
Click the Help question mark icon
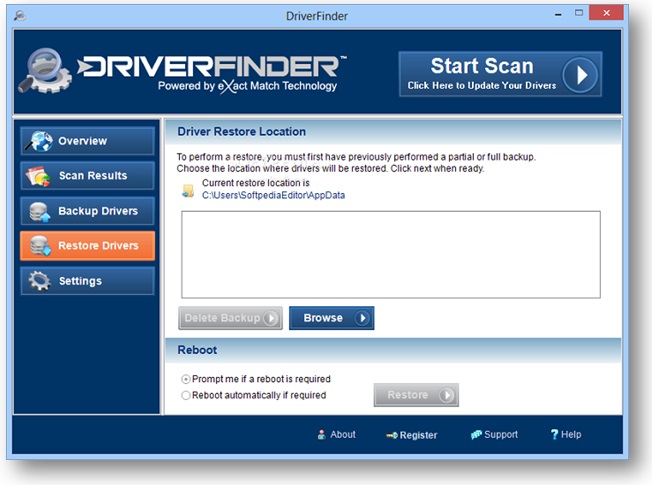pos(554,434)
